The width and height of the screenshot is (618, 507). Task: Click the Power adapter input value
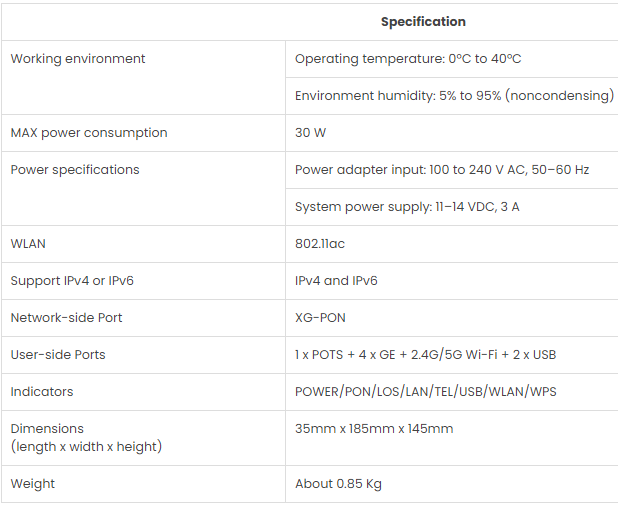[x=442, y=170]
